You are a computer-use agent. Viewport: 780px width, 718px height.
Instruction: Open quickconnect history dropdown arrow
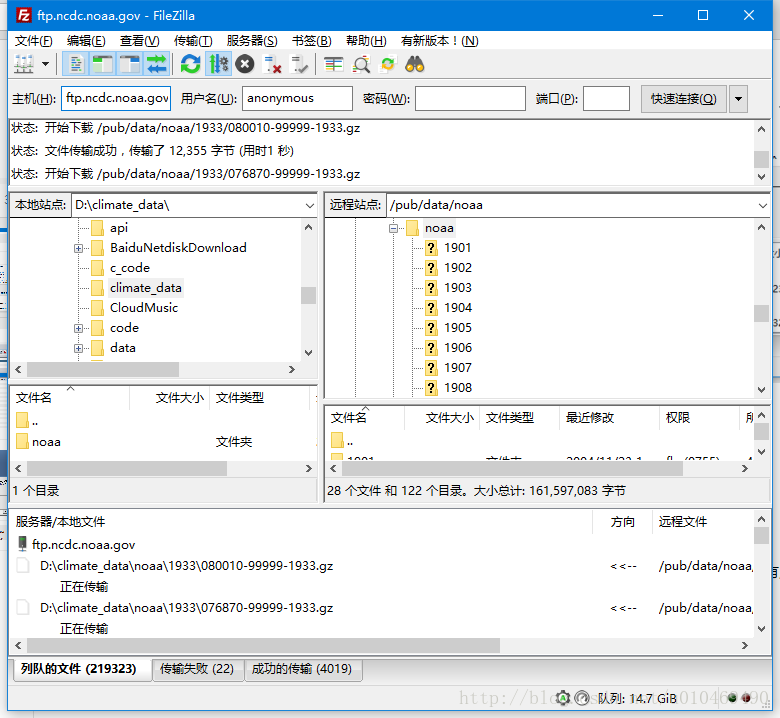click(x=739, y=99)
